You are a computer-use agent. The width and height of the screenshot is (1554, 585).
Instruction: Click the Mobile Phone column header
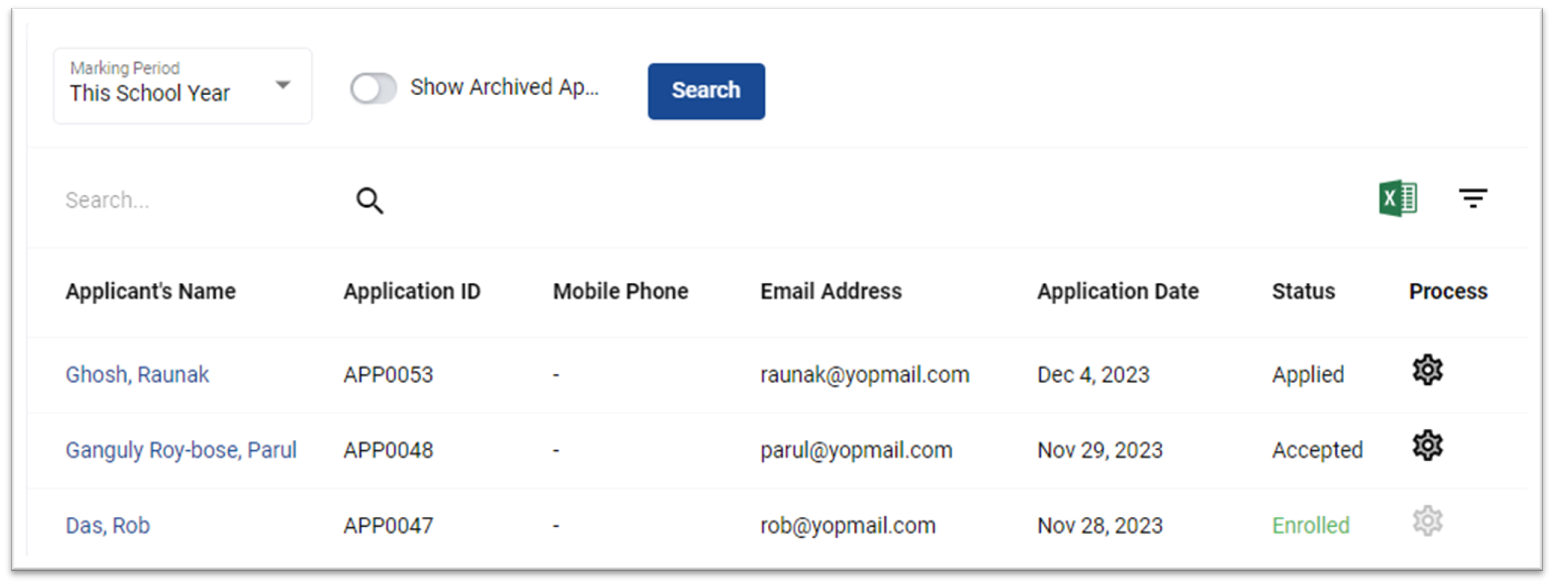[x=621, y=291]
